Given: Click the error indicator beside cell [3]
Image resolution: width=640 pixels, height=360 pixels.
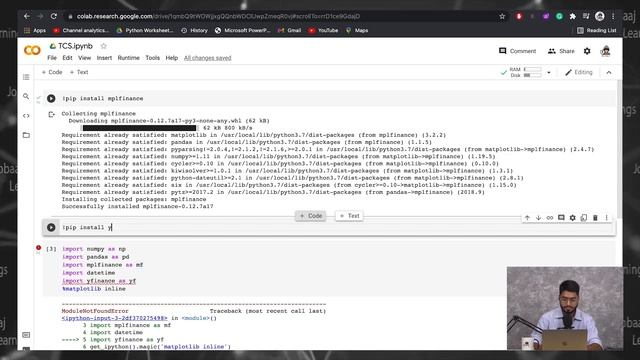Looking at the screenshot, I should tap(38, 248).
